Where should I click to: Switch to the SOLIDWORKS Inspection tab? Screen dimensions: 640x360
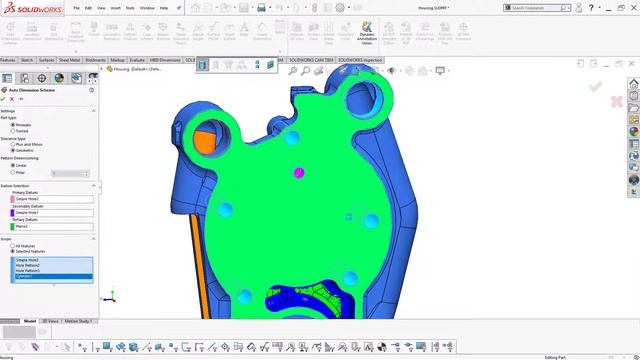360,60
